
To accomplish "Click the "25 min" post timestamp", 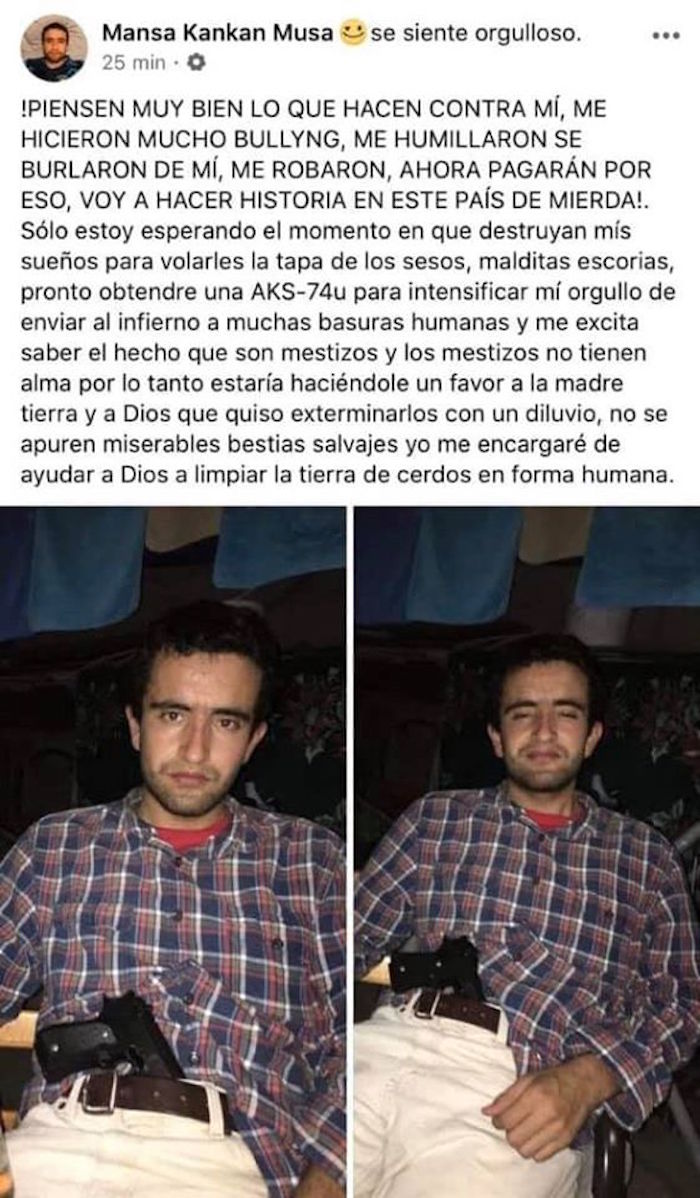I will (134, 63).
